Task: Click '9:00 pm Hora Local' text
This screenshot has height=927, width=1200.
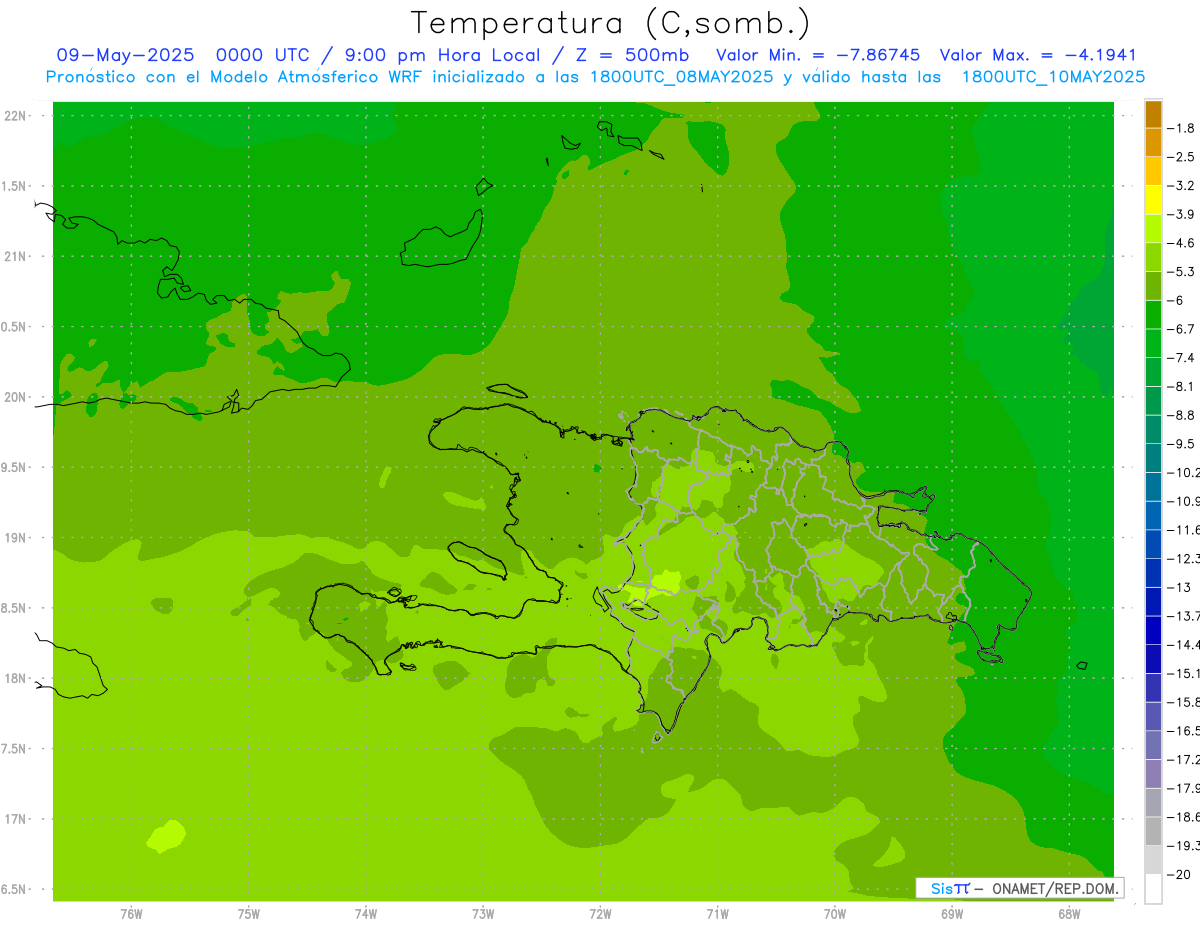Action: pyautogui.click(x=441, y=55)
